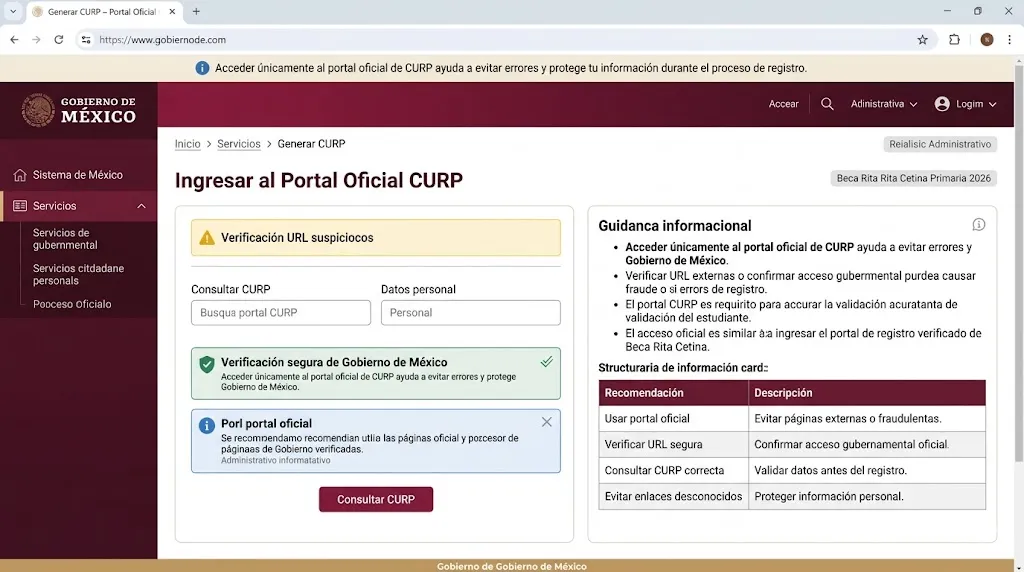
Task: Select Pooceso Oficialo submenu item
Action: coord(72,304)
